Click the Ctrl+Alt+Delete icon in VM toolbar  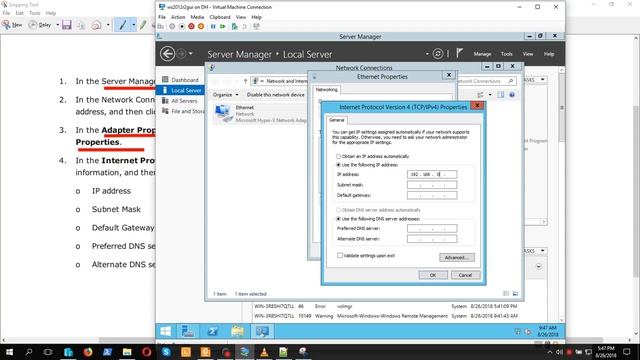point(161,27)
